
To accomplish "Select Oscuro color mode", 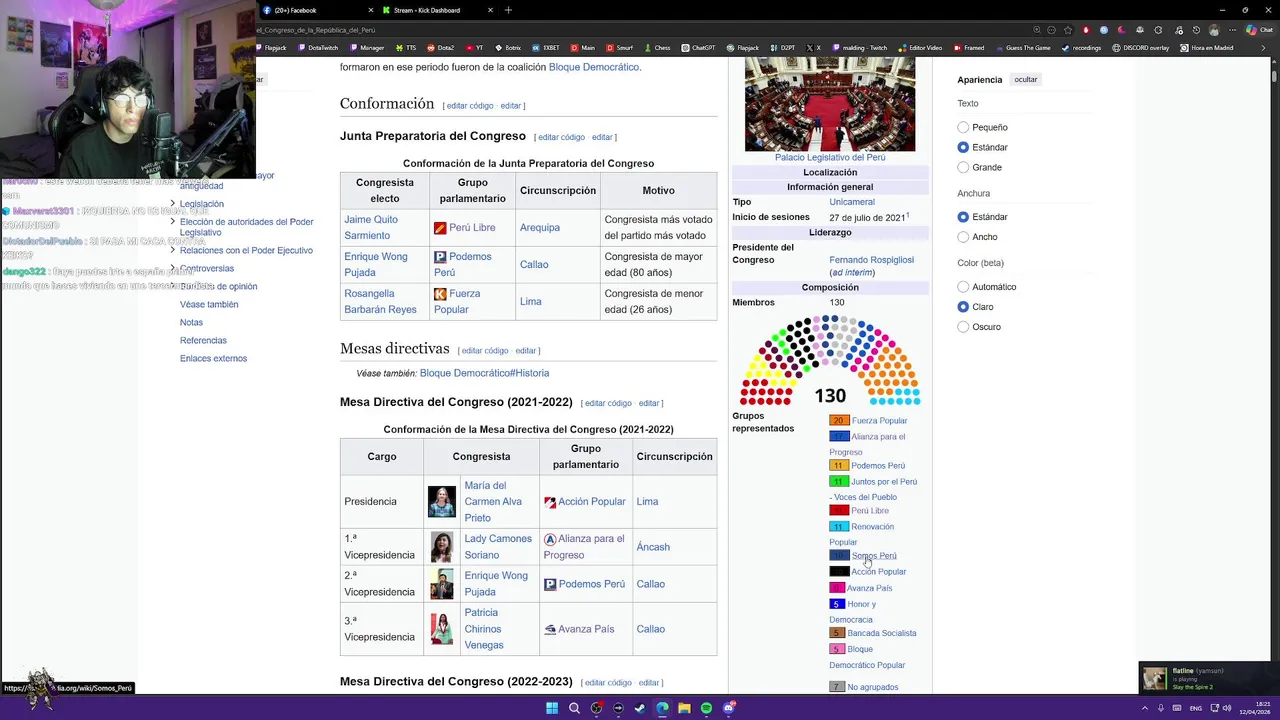I will (x=963, y=327).
